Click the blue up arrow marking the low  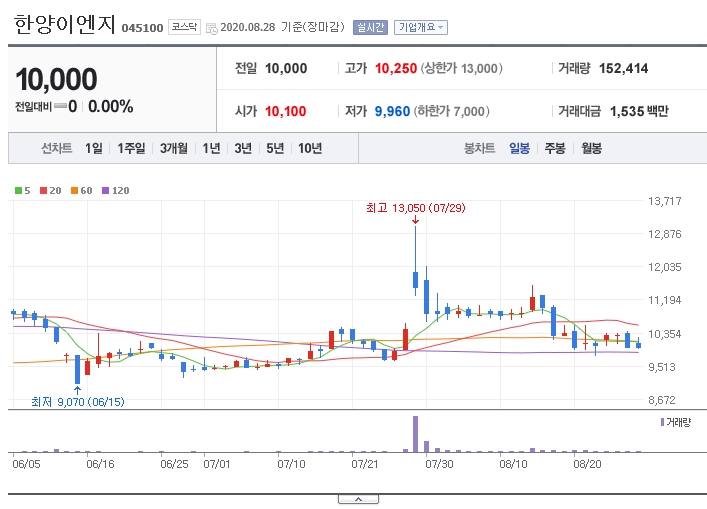coord(77,390)
